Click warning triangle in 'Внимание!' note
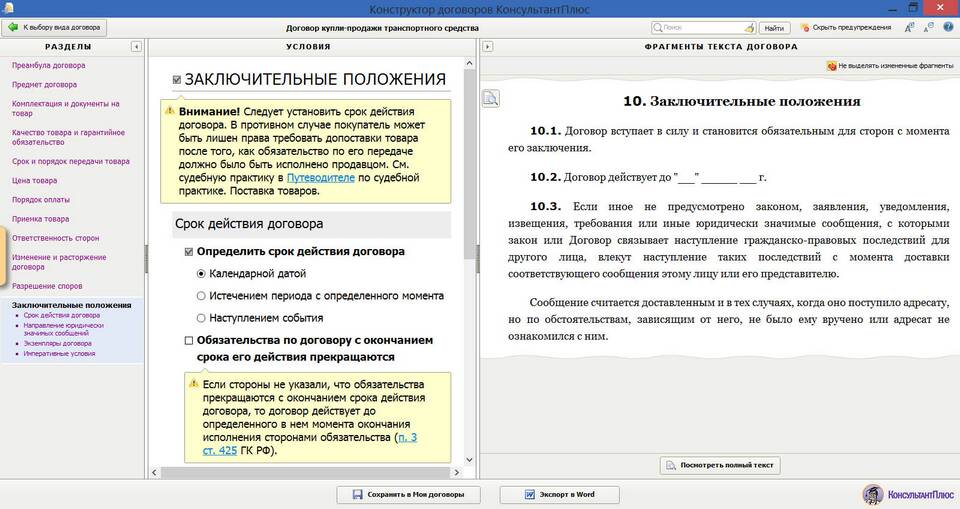The height and width of the screenshot is (509, 960). pyautogui.click(x=170, y=111)
